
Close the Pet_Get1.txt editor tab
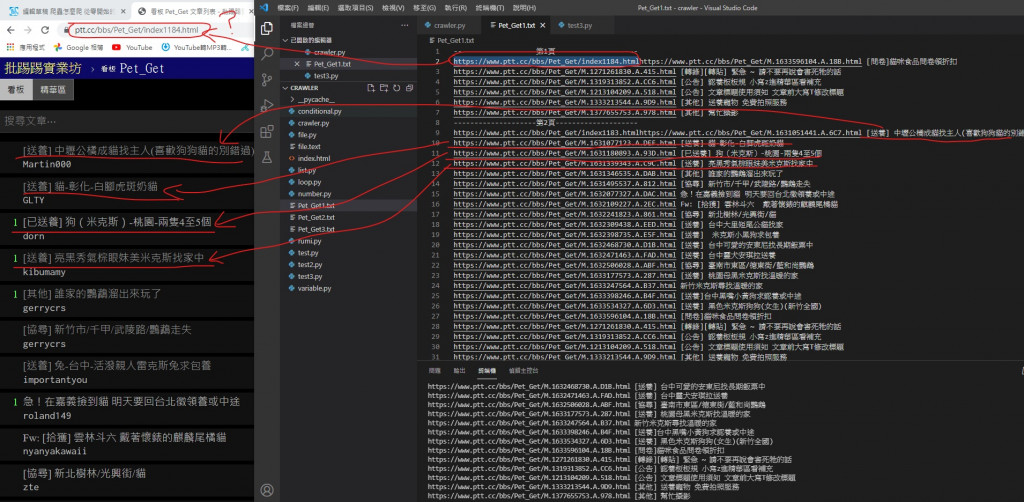[x=545, y=25]
